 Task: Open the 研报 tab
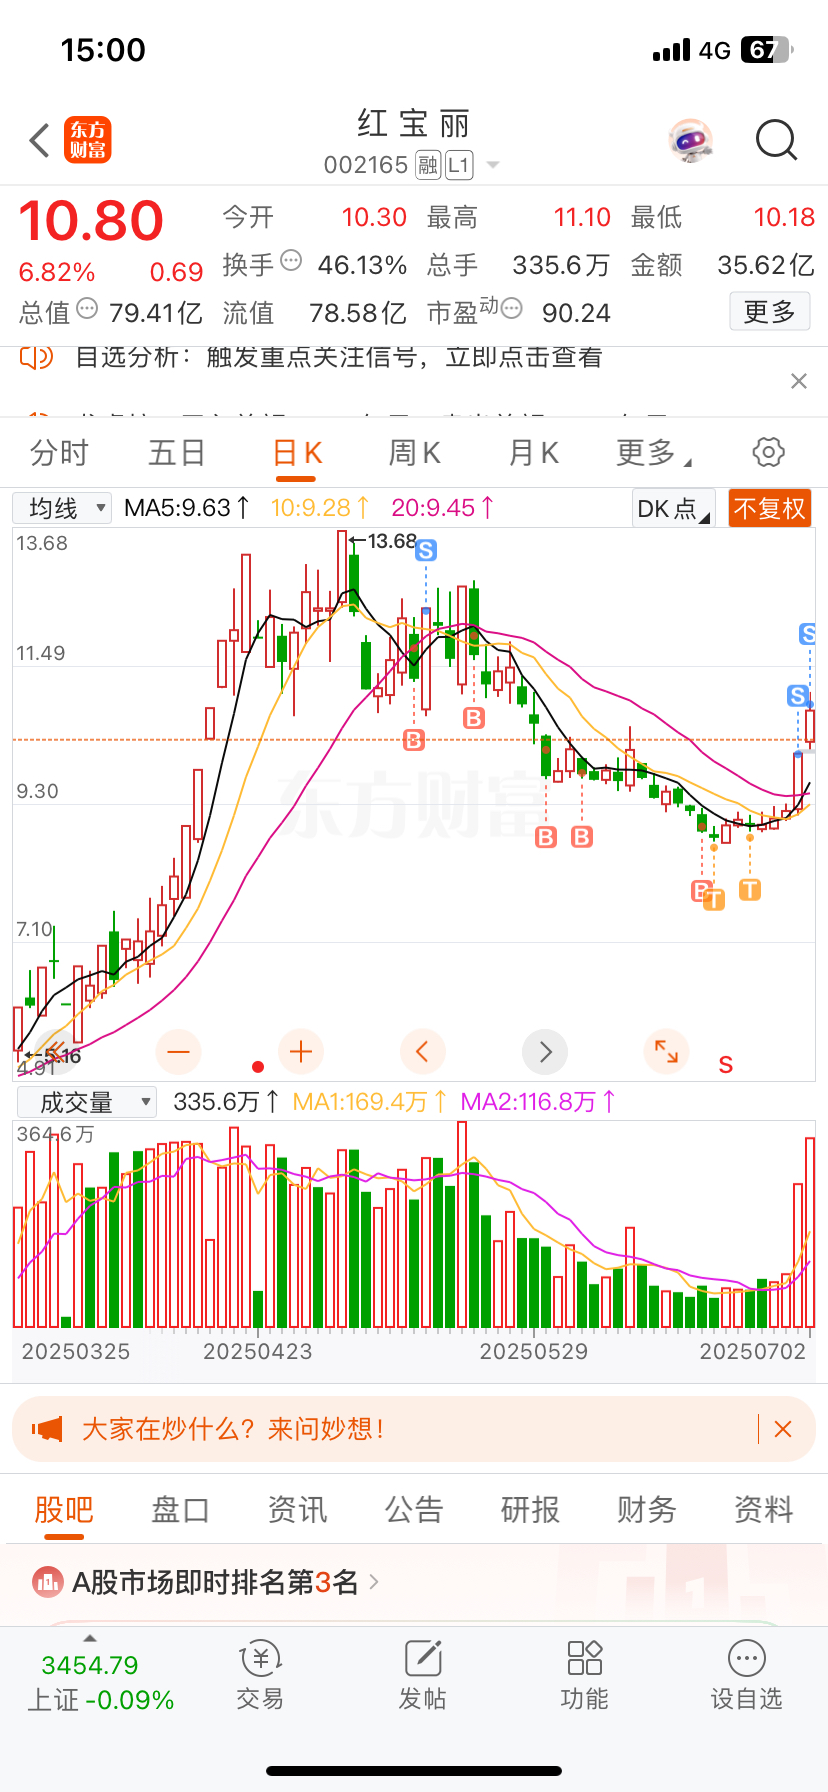530,1510
